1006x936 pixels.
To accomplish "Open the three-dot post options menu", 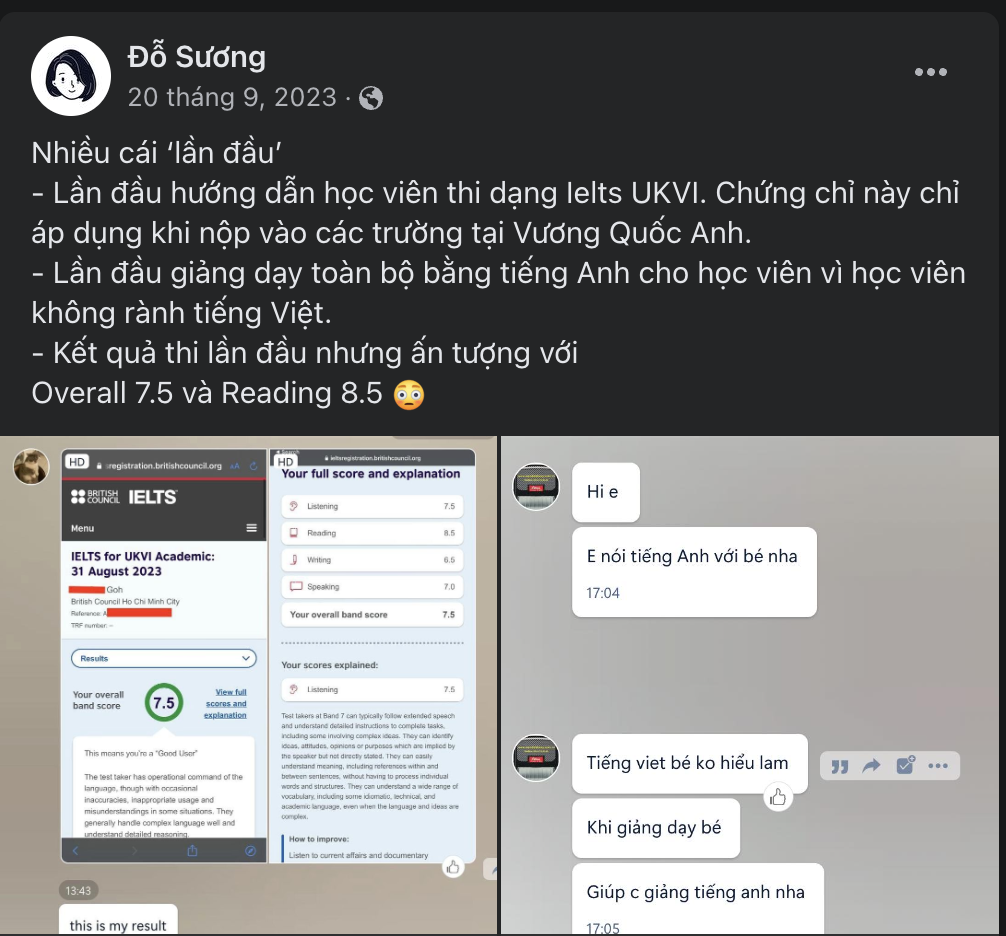I will click(930, 72).
